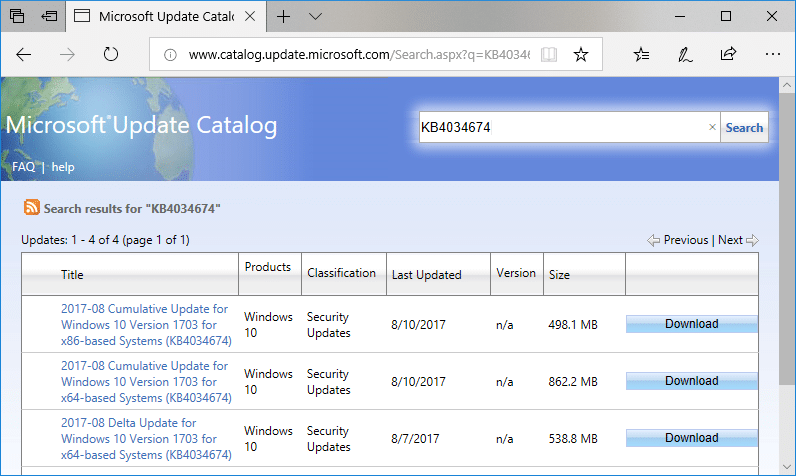Open the FAQ link in the header
Screen dimensions: 796x476
23,167
